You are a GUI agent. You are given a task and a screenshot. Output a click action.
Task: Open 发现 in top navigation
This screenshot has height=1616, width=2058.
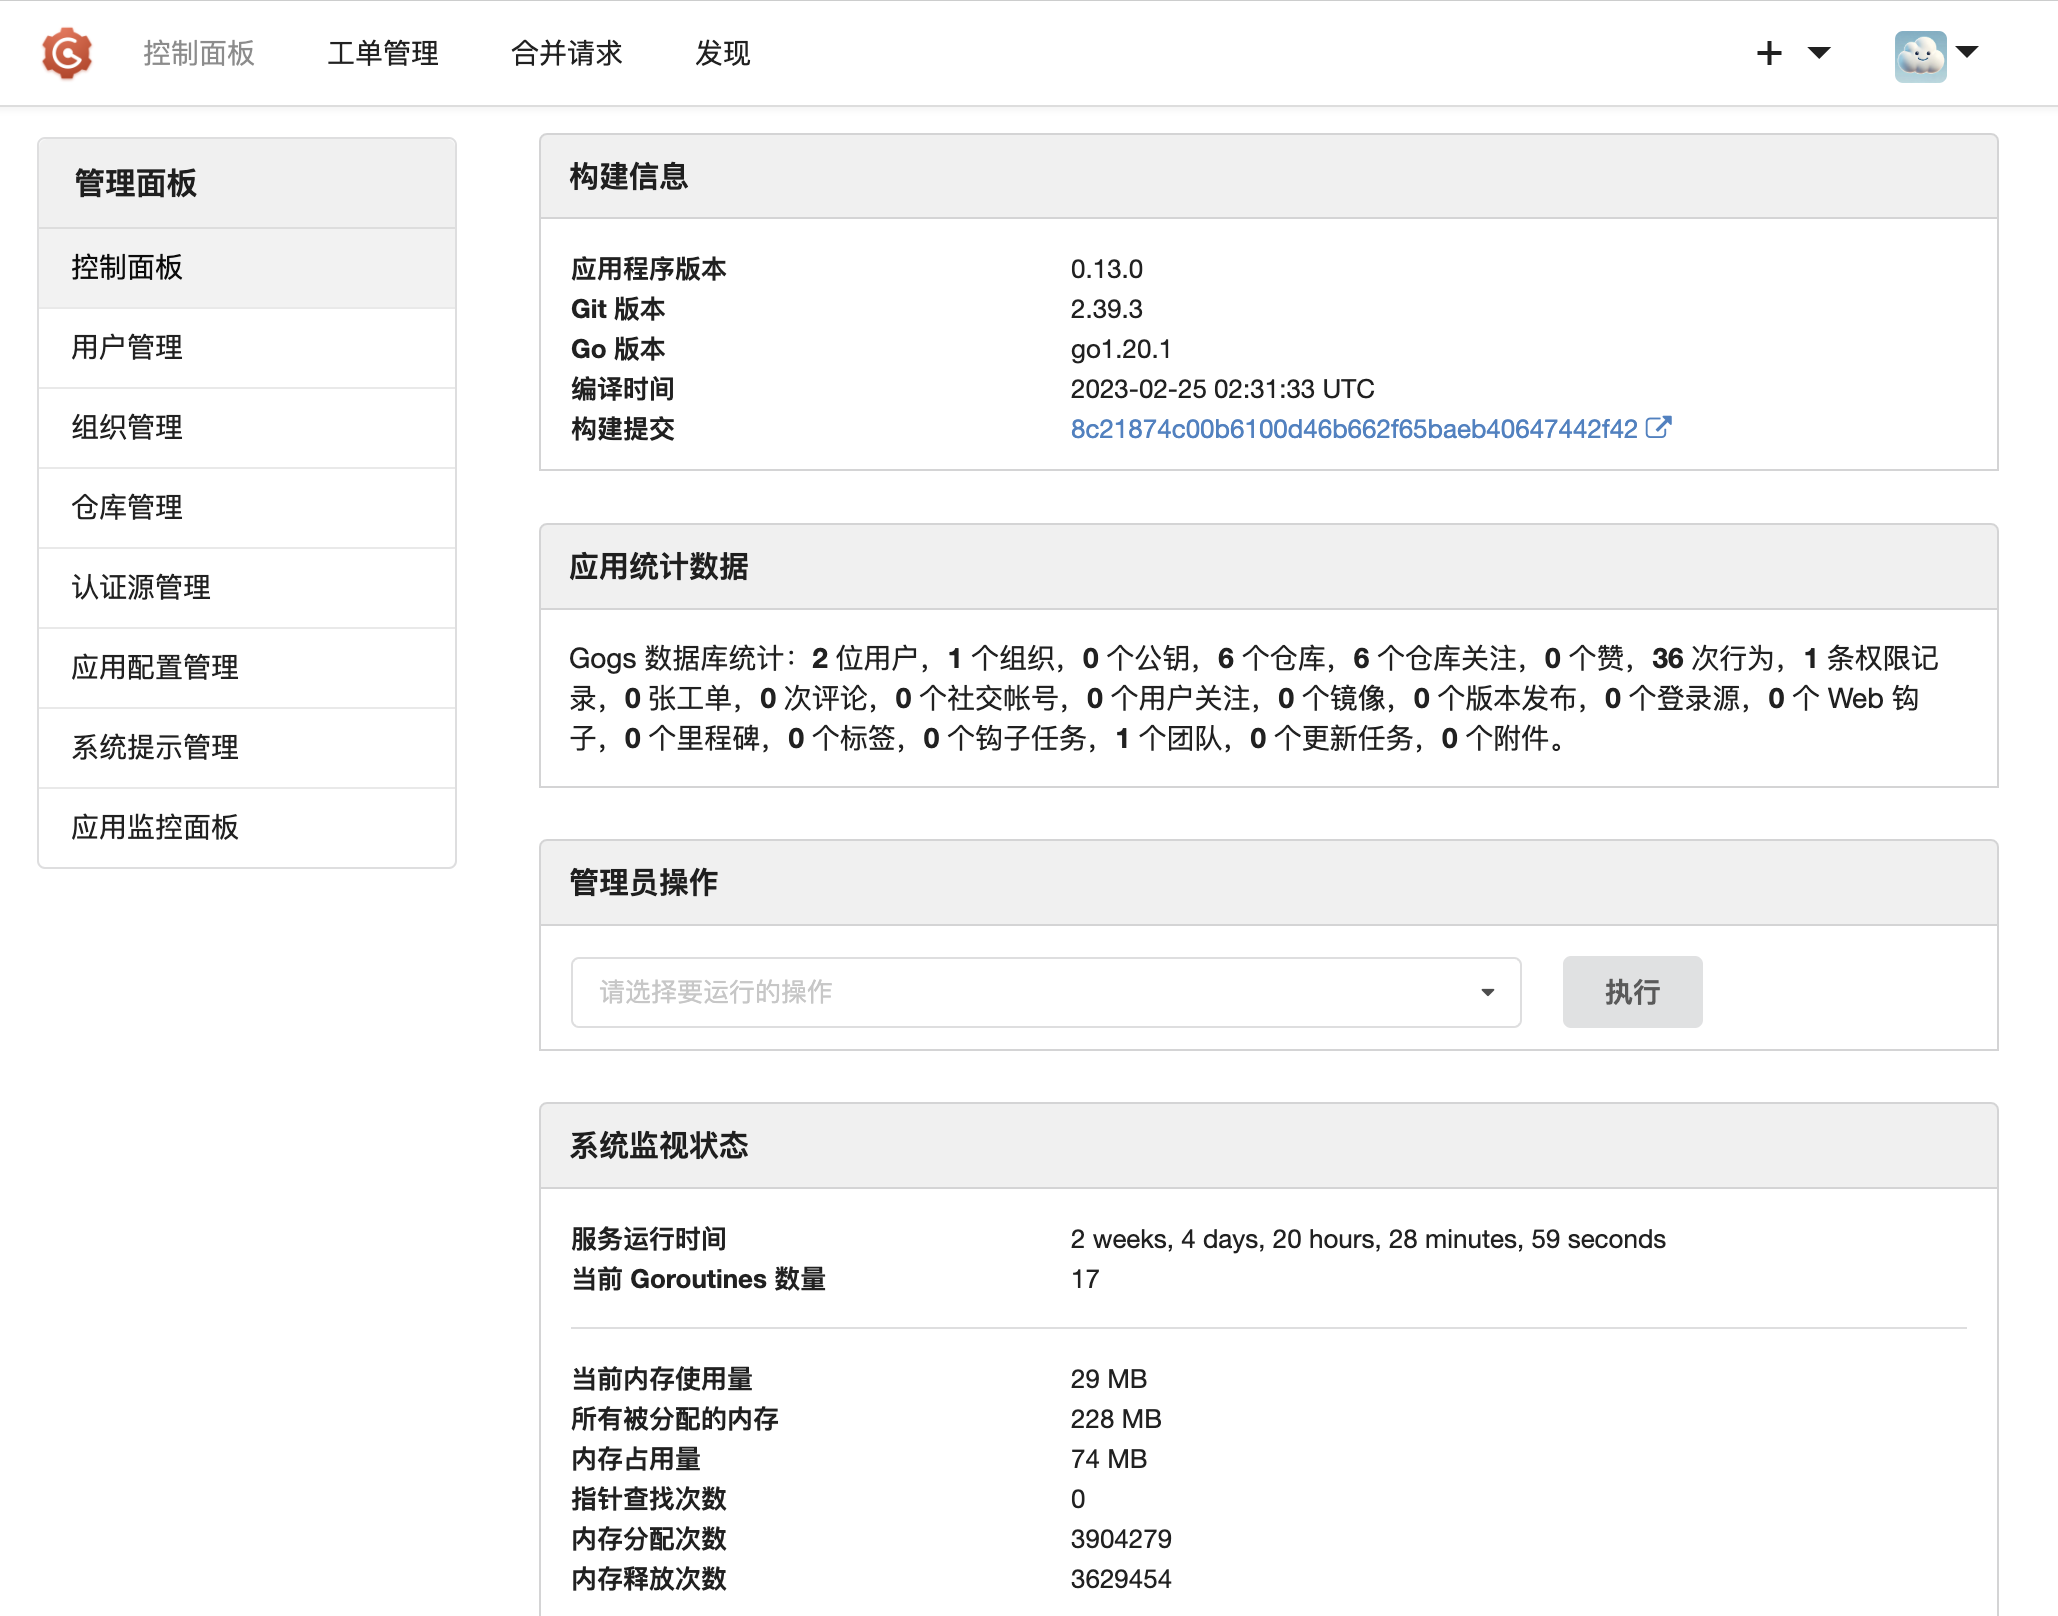tap(722, 53)
